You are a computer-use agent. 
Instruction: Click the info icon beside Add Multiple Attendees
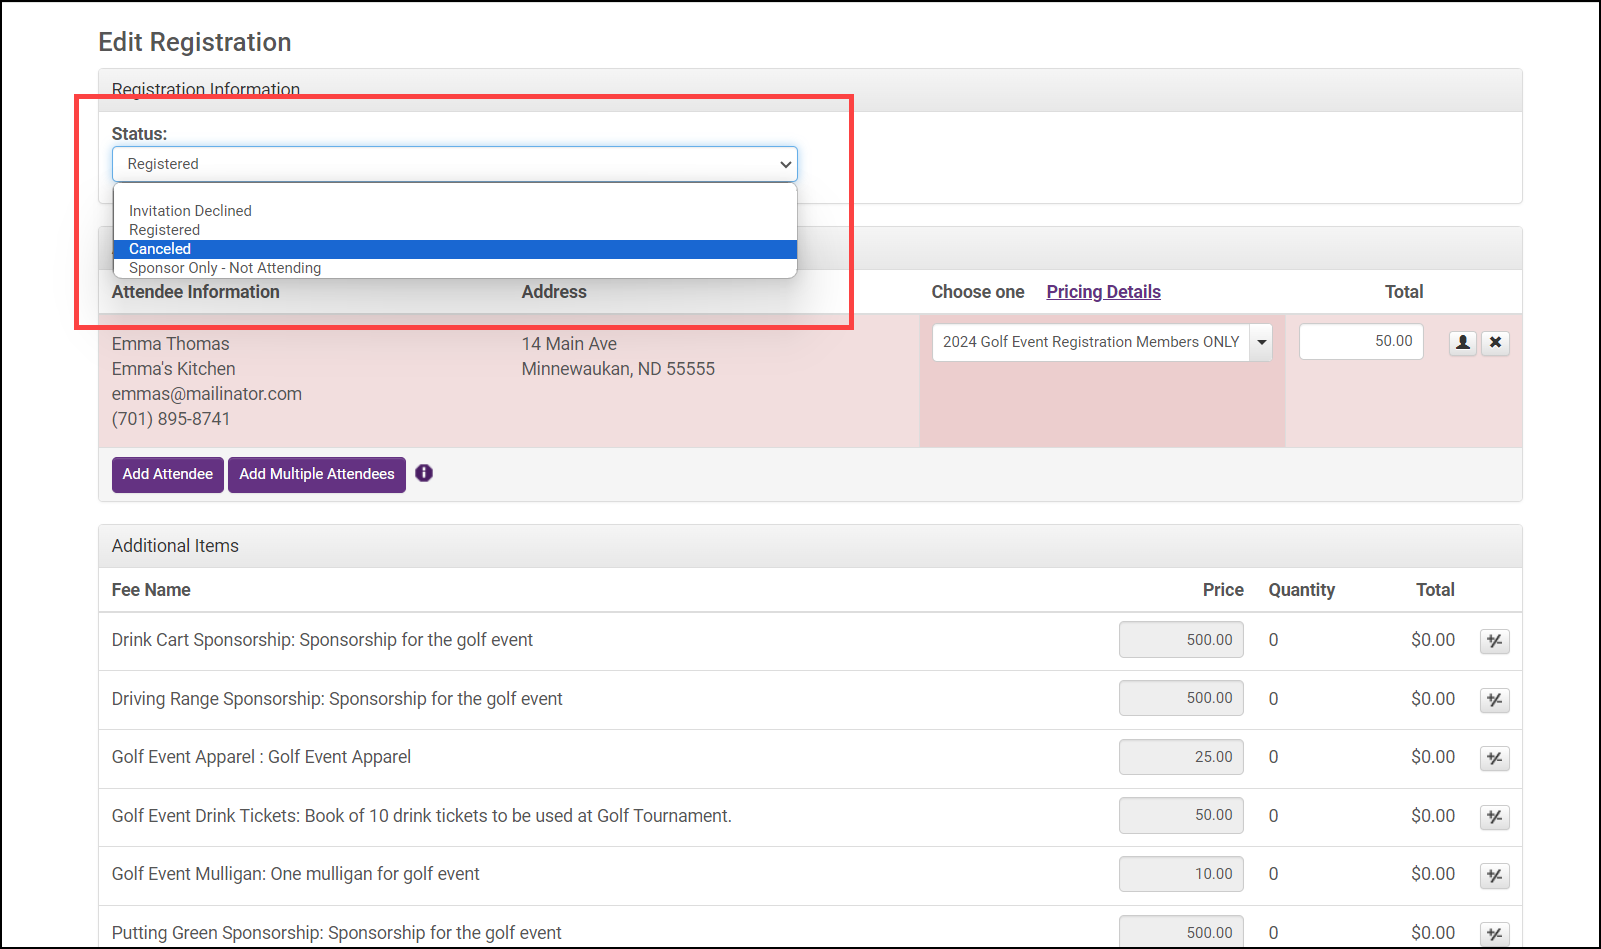[424, 473]
